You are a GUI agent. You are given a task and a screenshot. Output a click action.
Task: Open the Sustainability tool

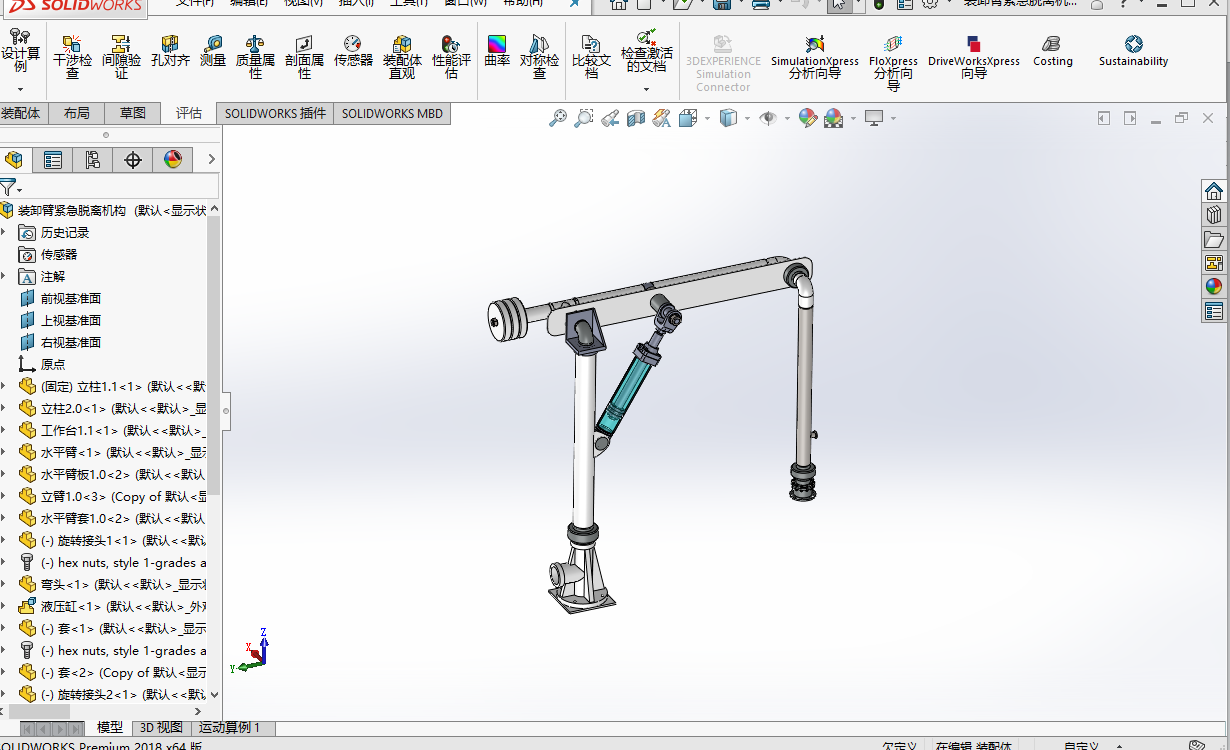coord(1133,52)
